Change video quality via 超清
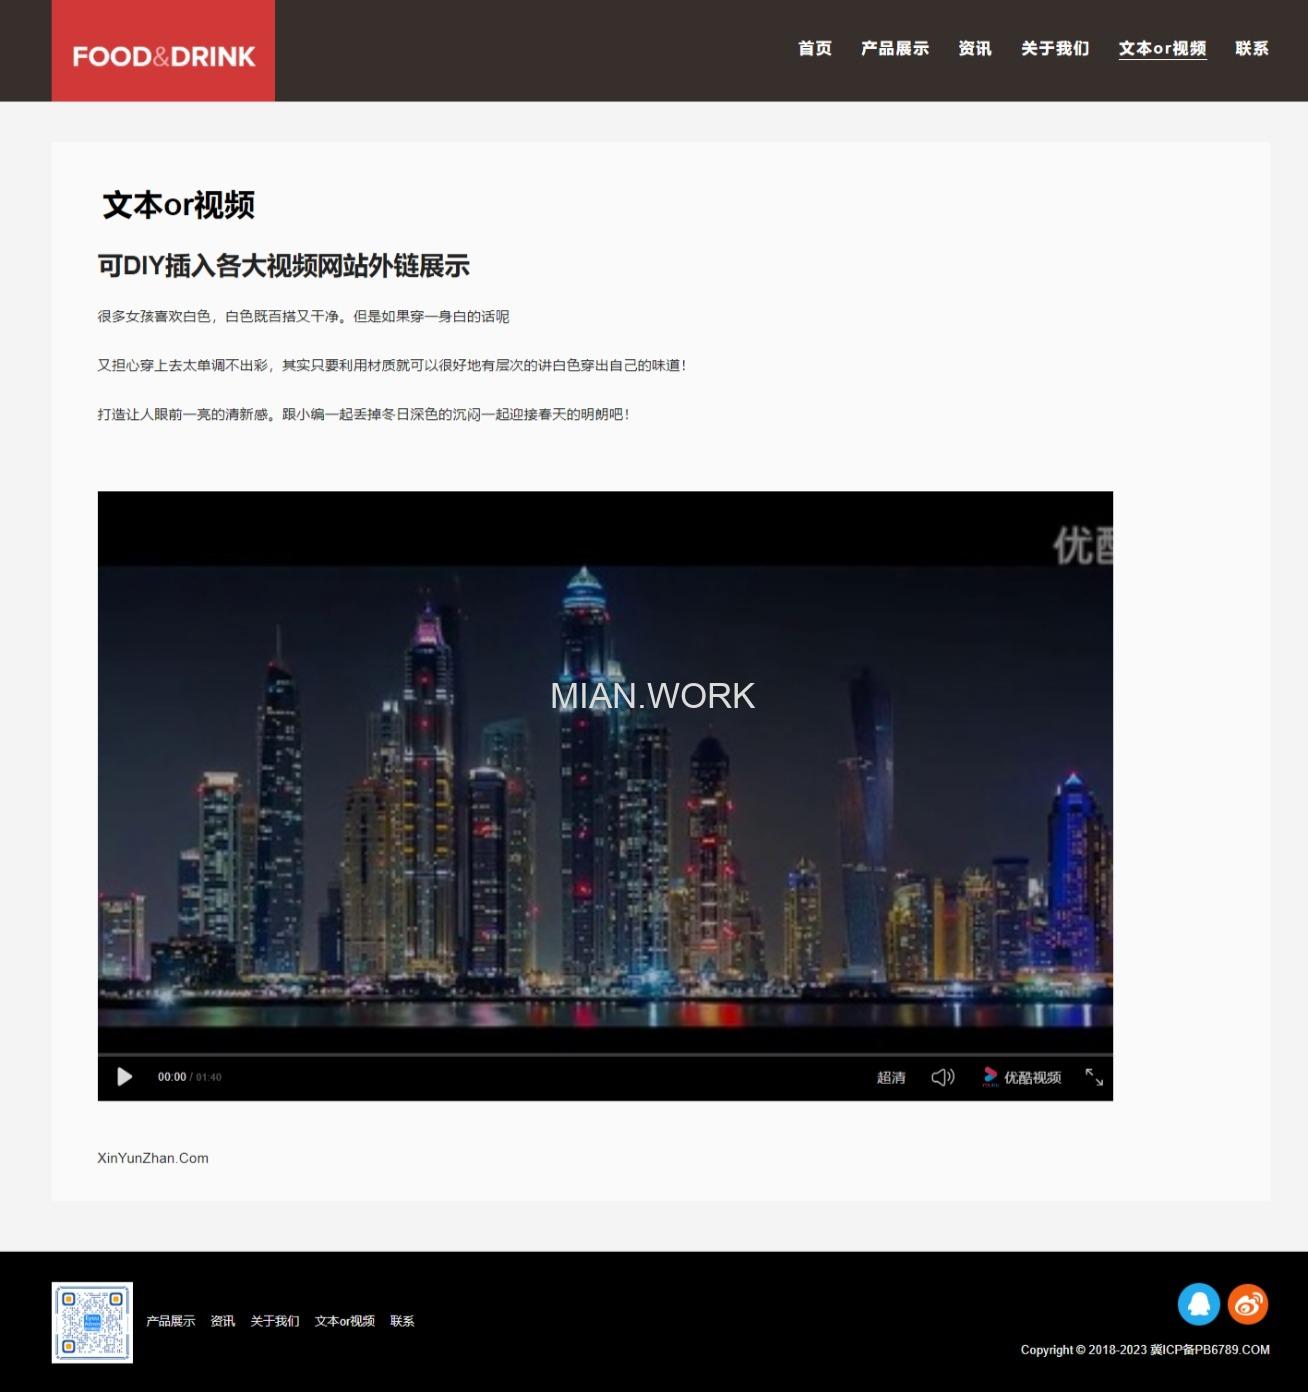The width and height of the screenshot is (1308, 1392). 891,1077
